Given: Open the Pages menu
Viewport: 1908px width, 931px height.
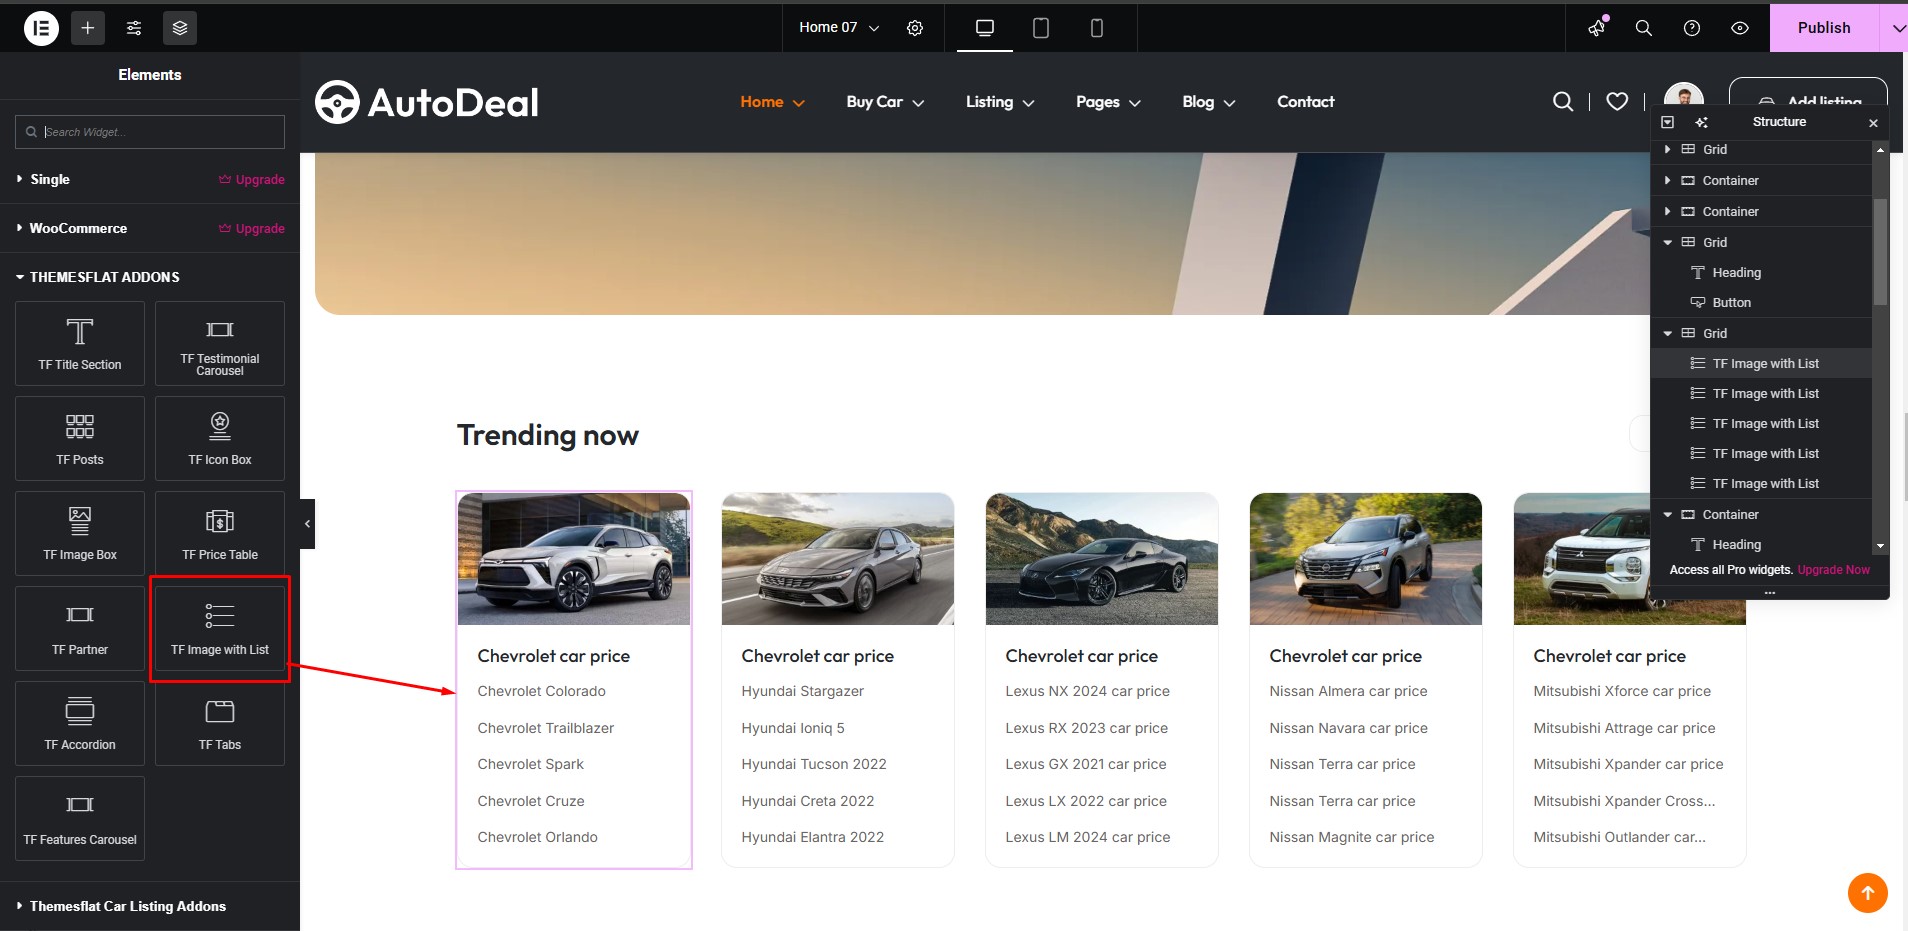Looking at the screenshot, I should point(1108,102).
